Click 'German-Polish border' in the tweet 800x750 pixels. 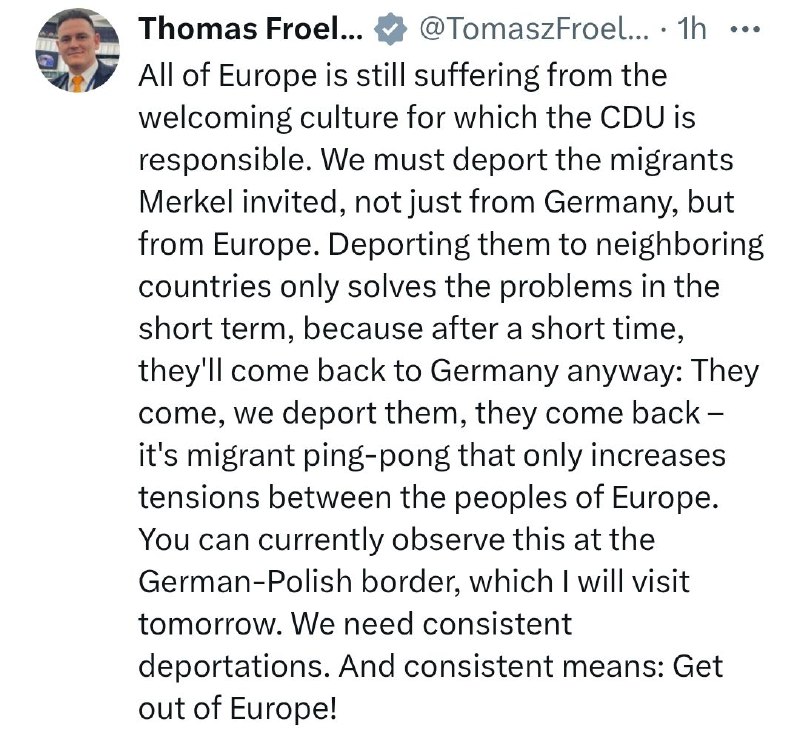click(298, 582)
